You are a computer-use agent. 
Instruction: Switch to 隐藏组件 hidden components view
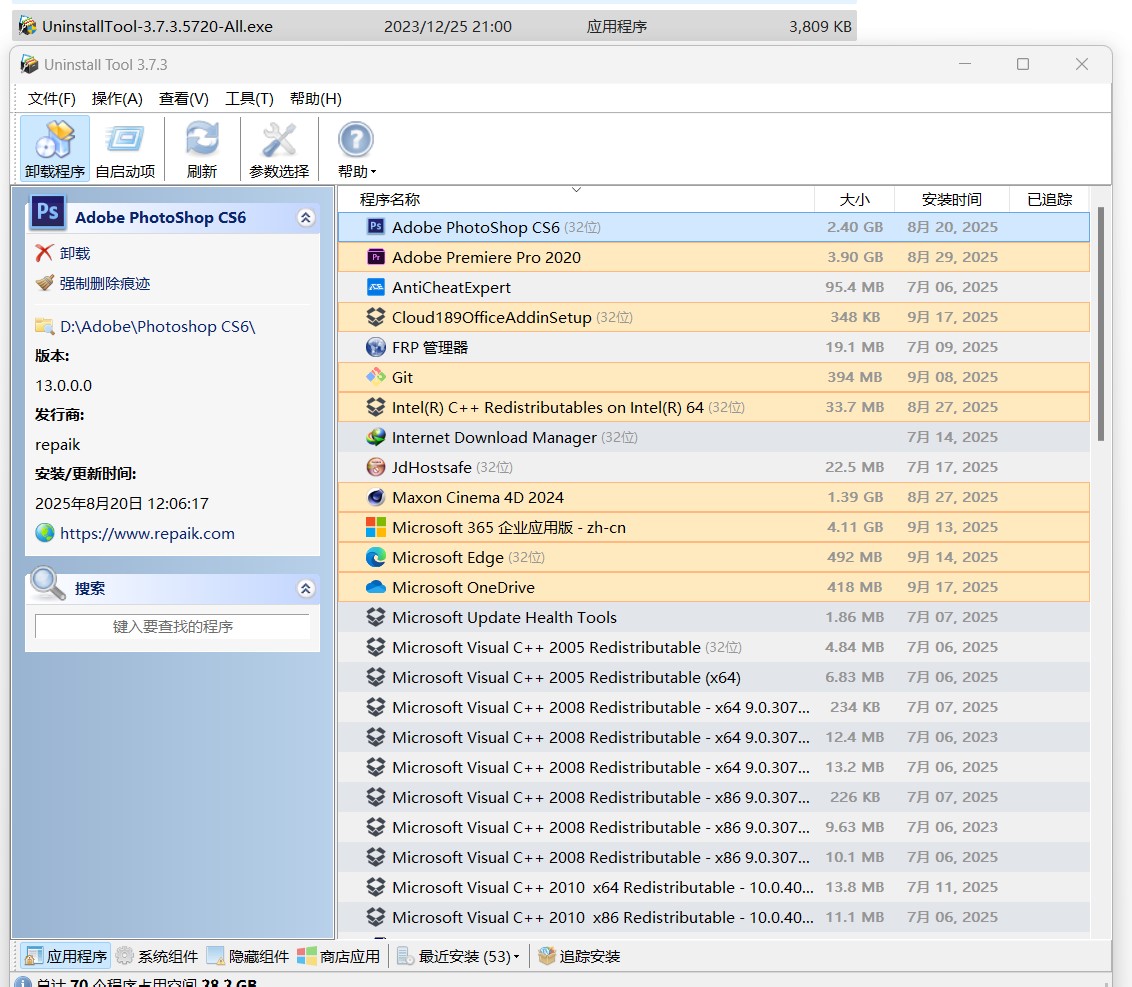(x=247, y=956)
